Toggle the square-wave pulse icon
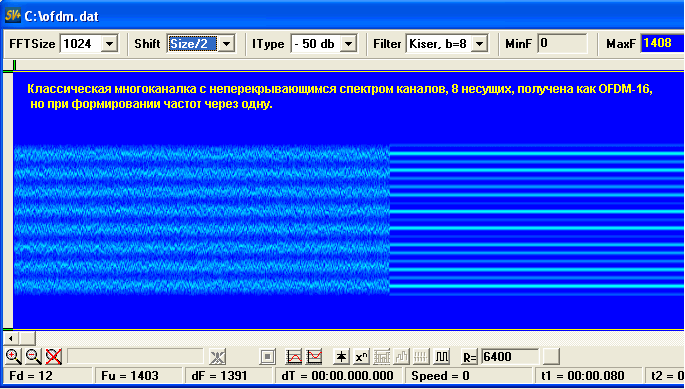Image resolution: width=685 pixels, height=389 pixels. [443, 357]
